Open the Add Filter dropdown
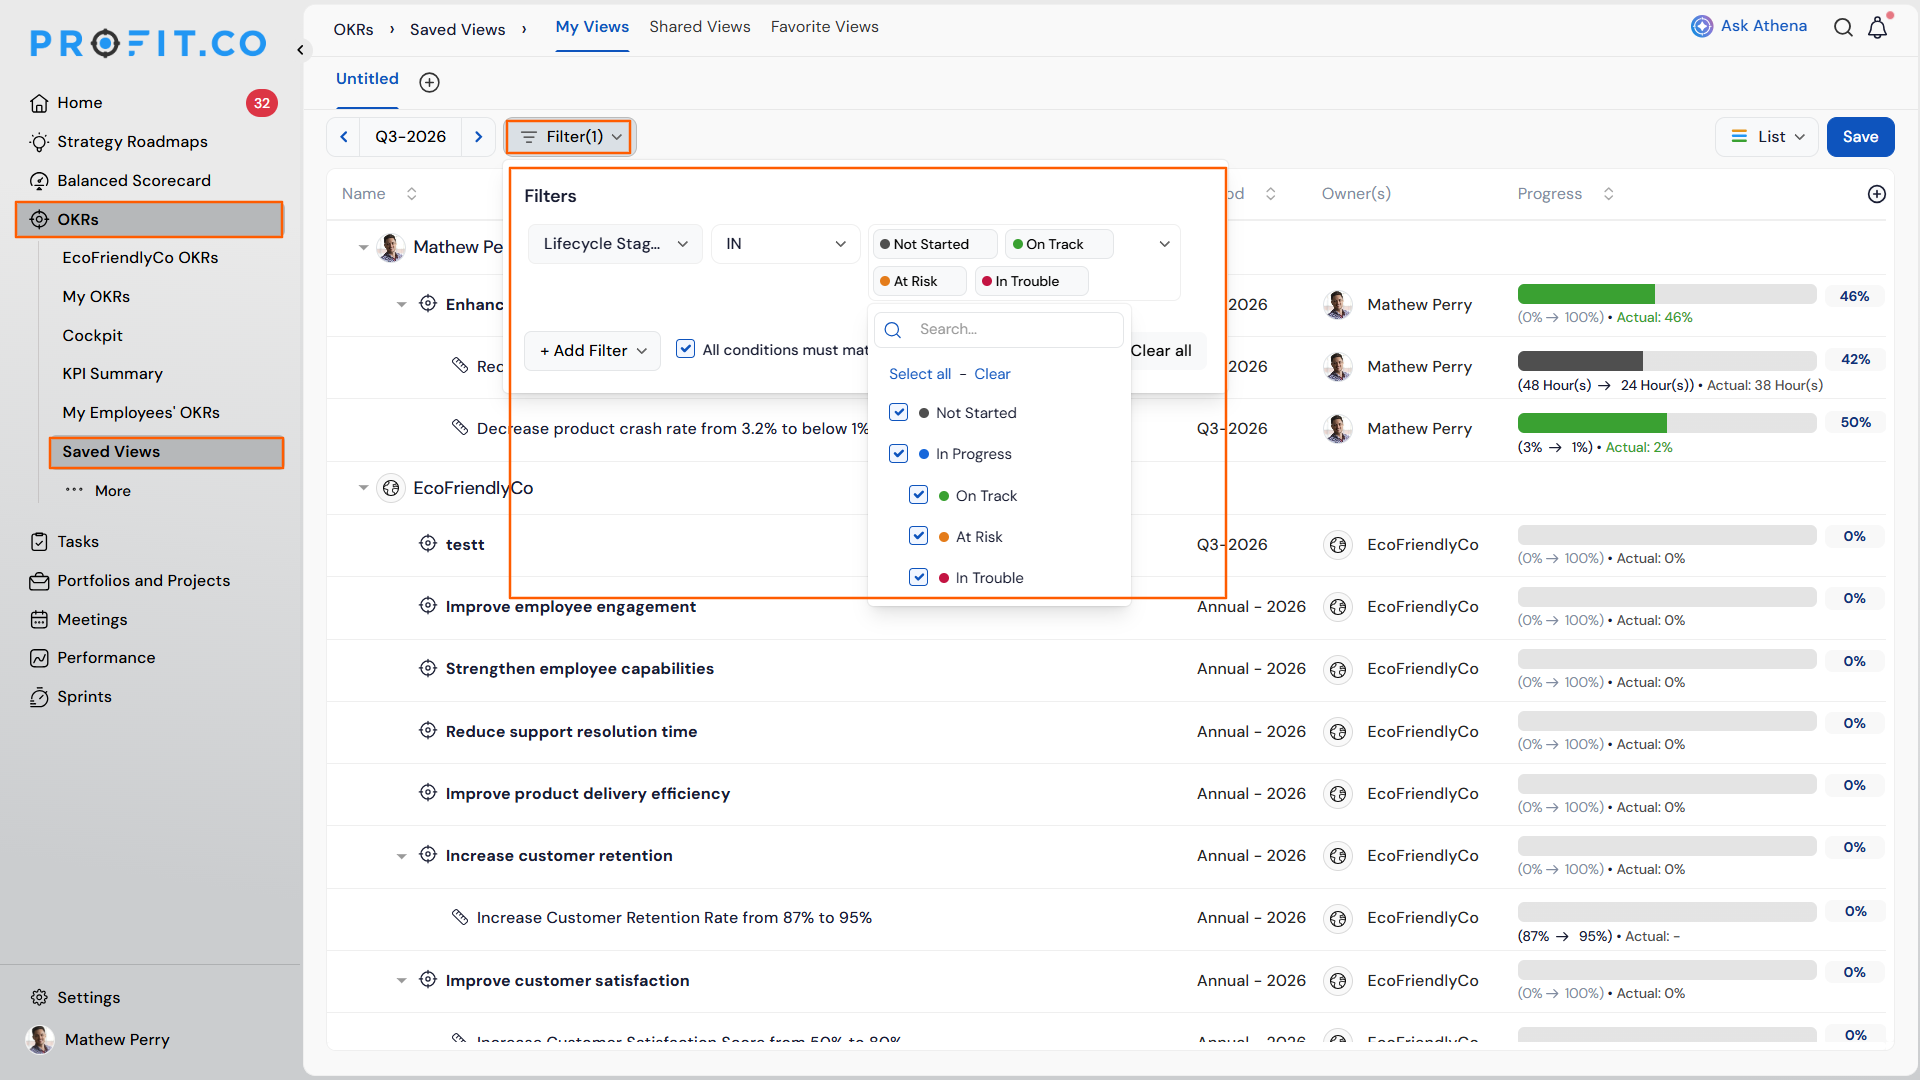 593,351
